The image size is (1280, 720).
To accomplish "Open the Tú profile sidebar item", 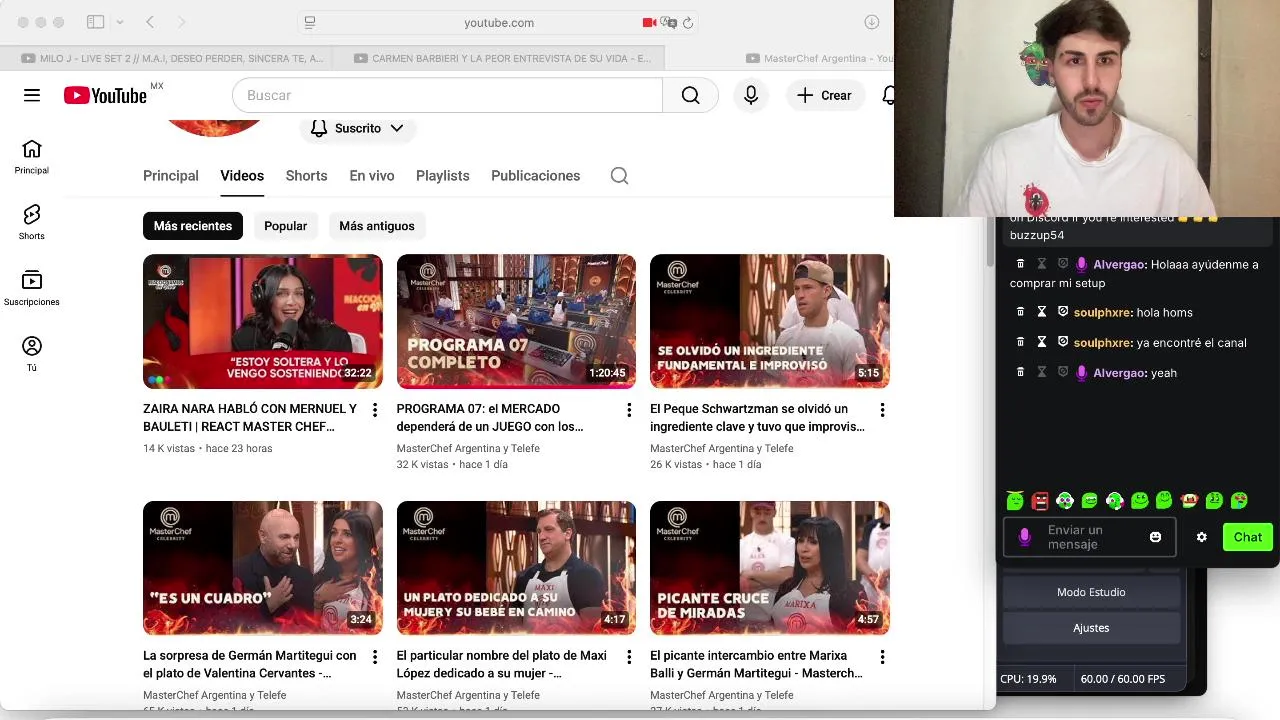I will click(x=32, y=355).
